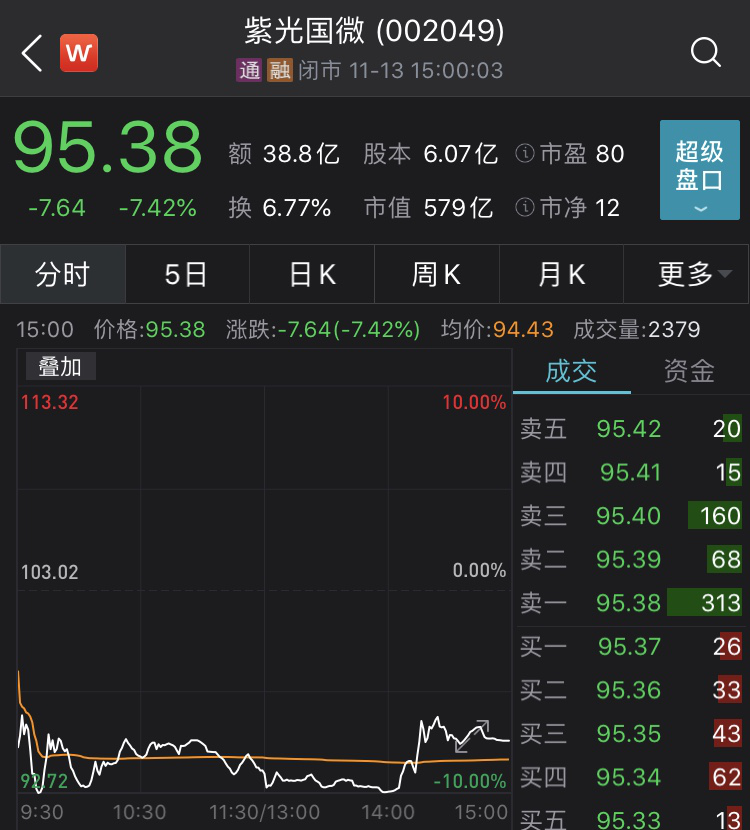Image resolution: width=750 pixels, height=830 pixels.
Task: Expand the chart with the diagonal arrows icon
Action: pyautogui.click(x=472, y=736)
